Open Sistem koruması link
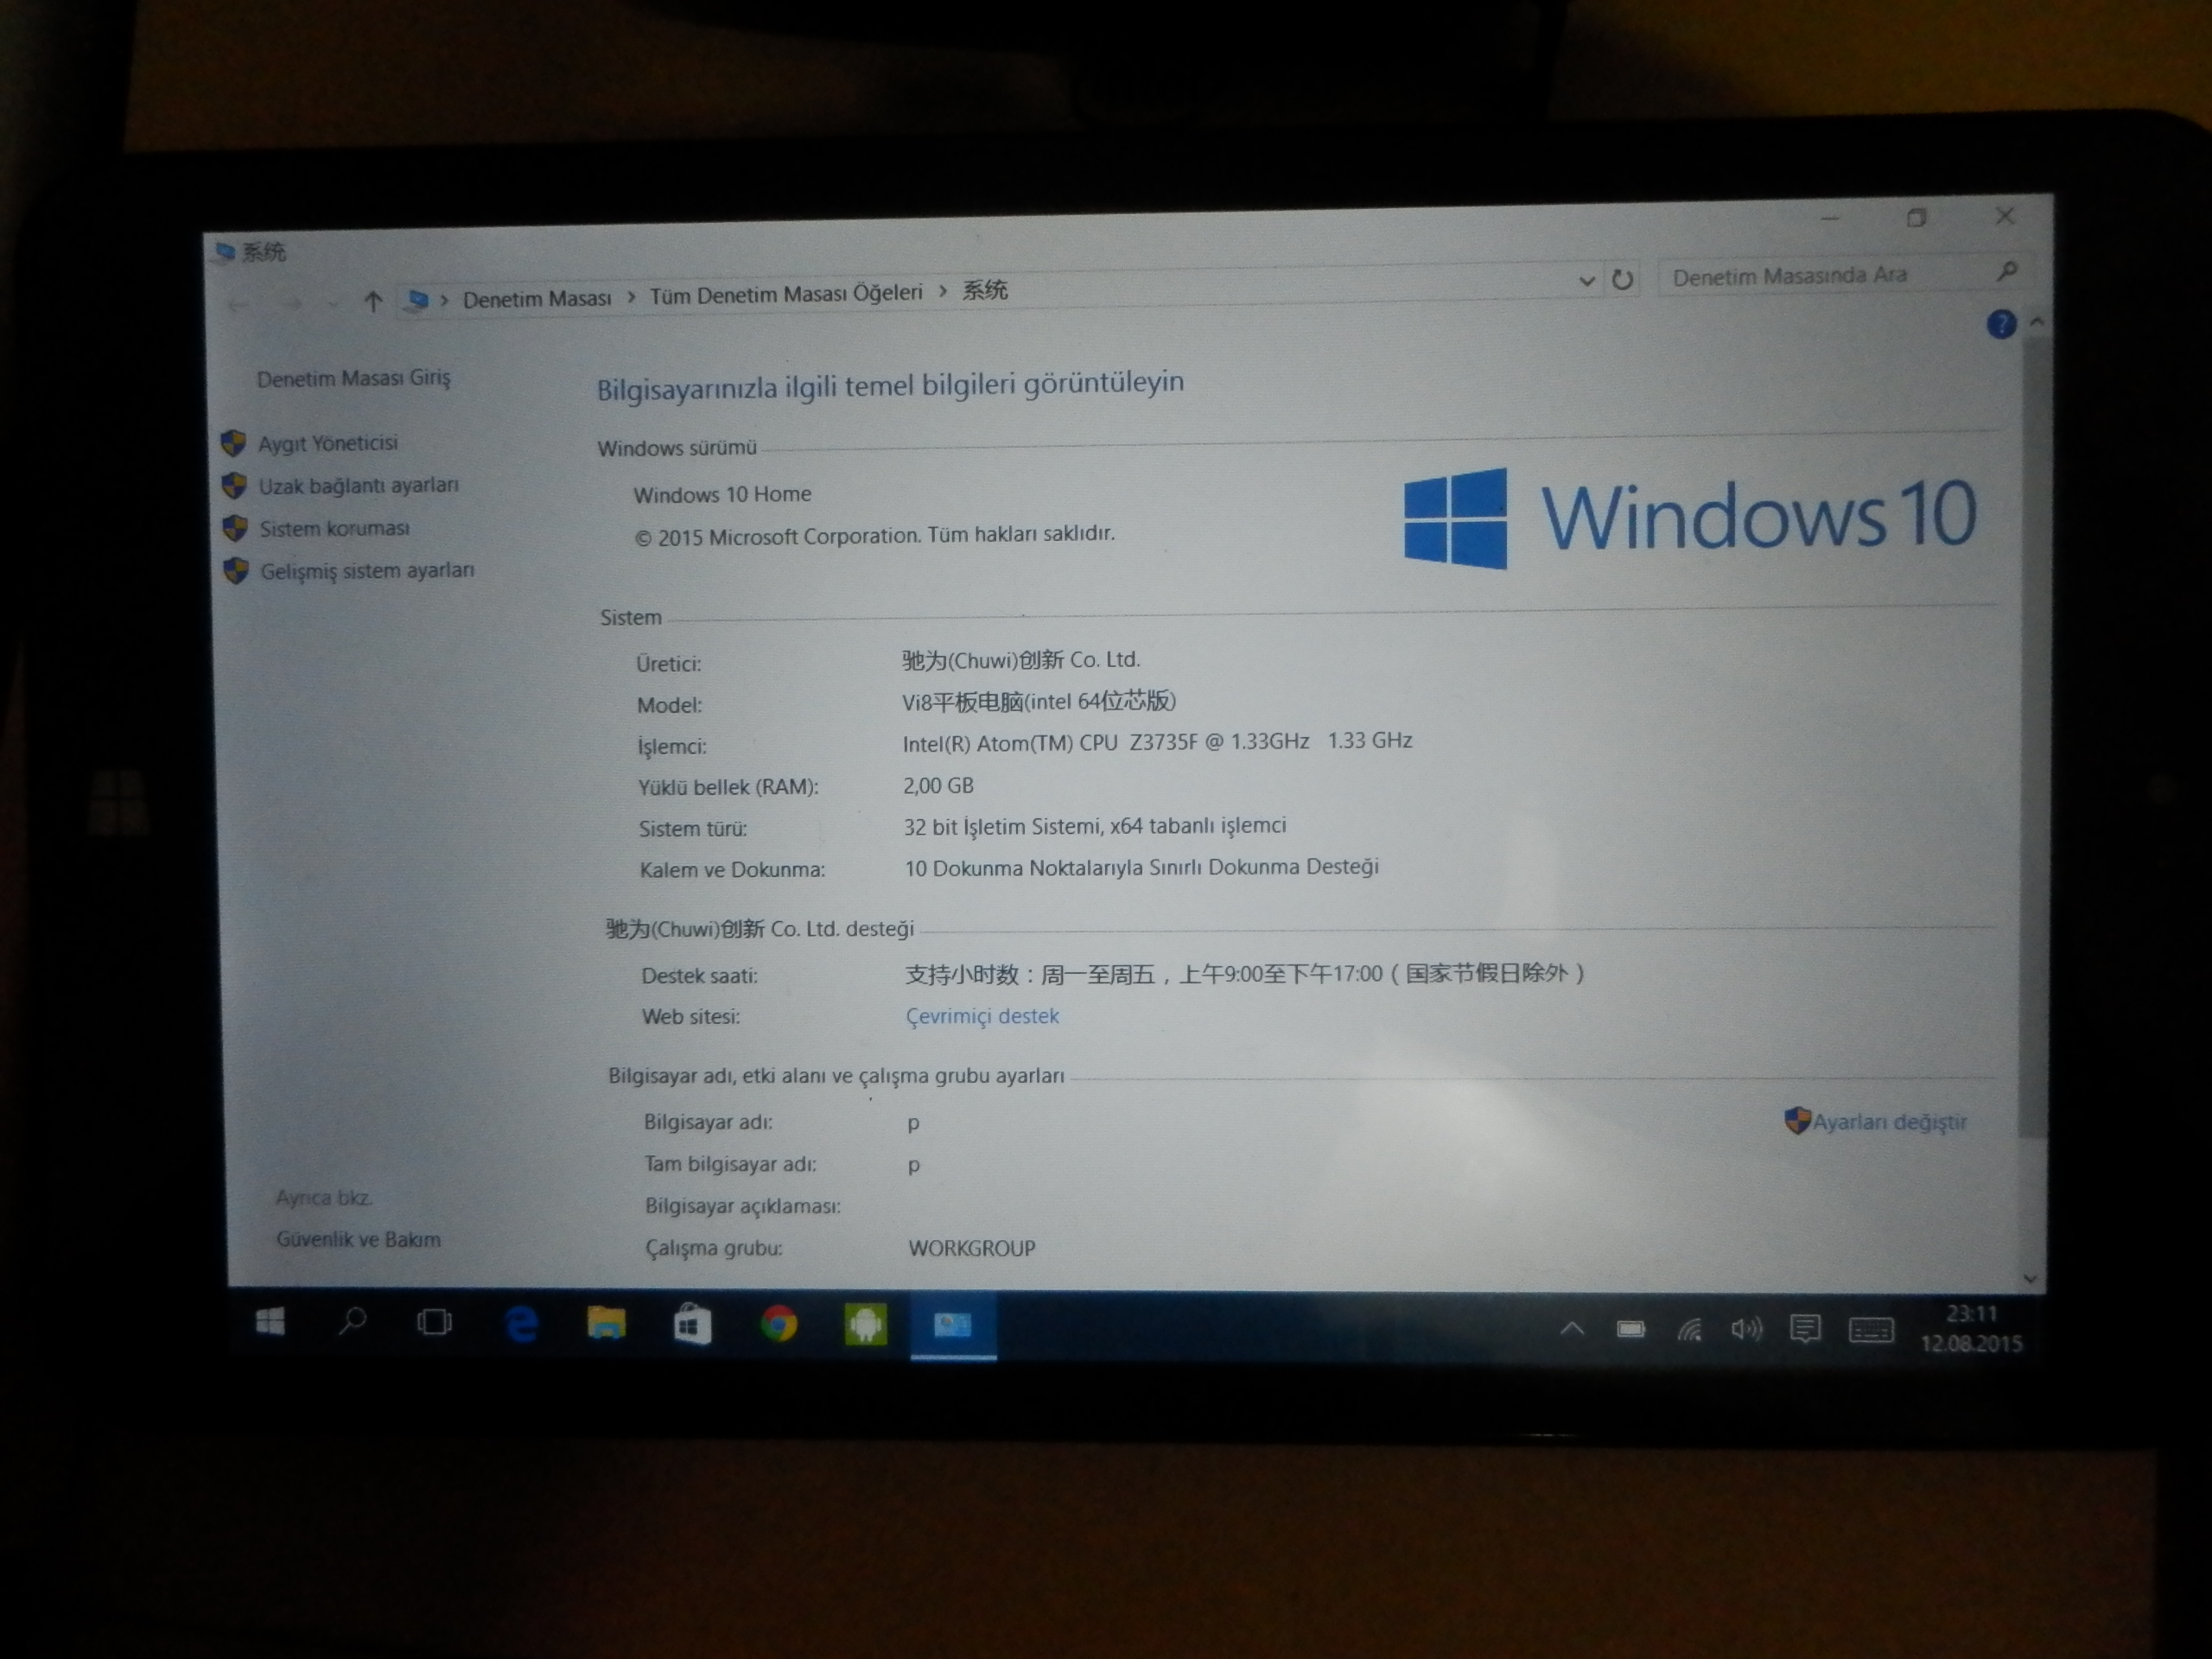The height and width of the screenshot is (1659, 2212). [334, 528]
